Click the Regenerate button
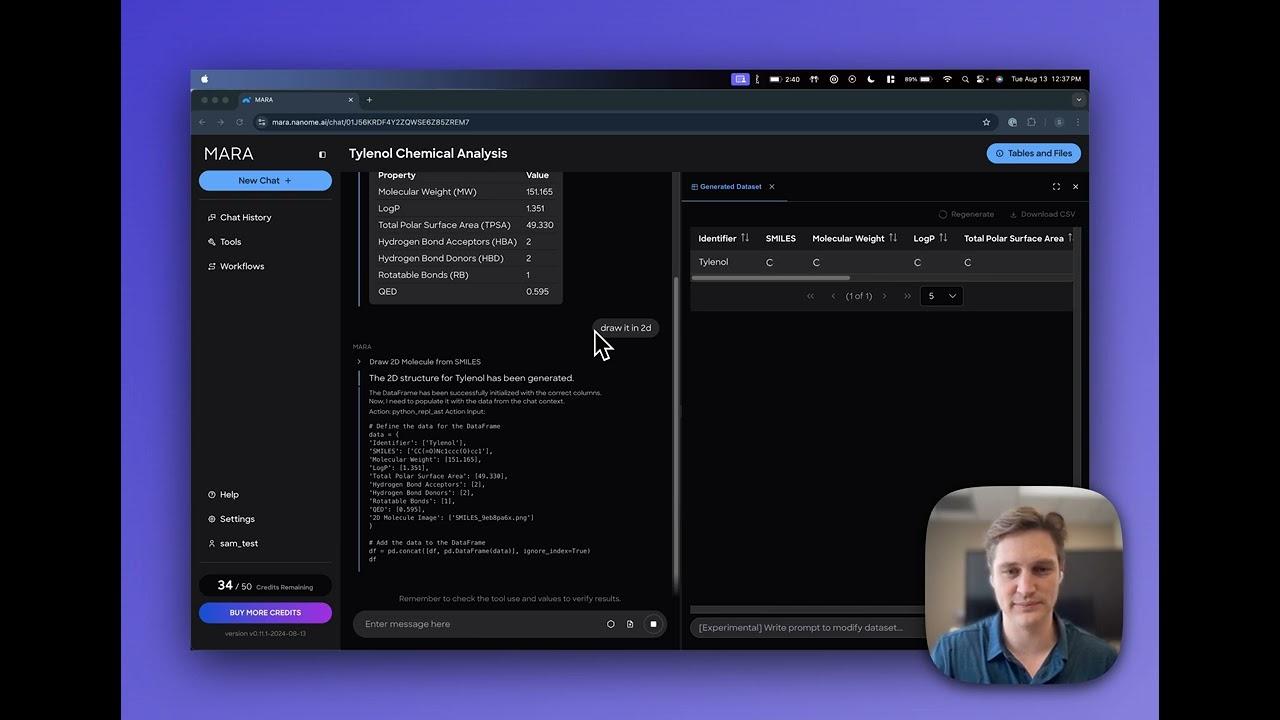1280x720 pixels. click(x=966, y=214)
